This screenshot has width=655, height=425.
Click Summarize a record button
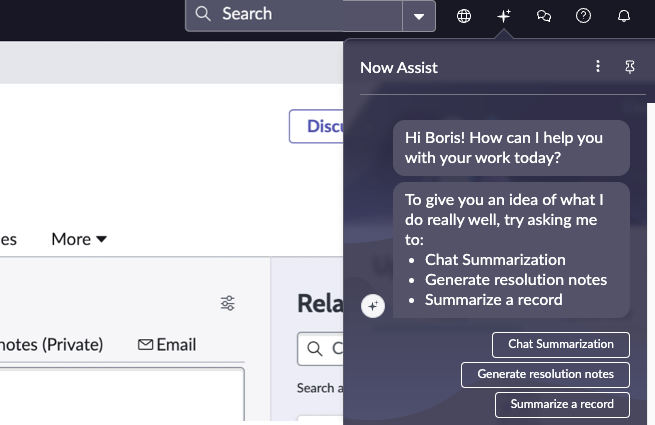pyautogui.click(x=562, y=405)
